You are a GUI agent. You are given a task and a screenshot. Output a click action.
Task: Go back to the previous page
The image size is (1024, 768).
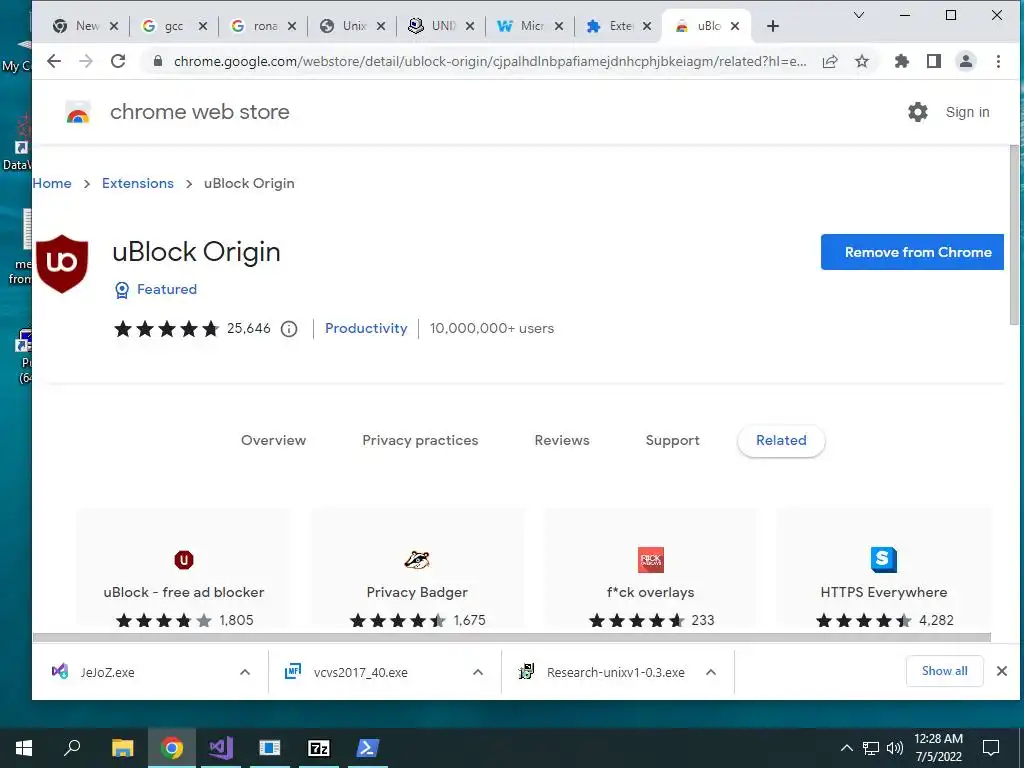pyautogui.click(x=54, y=61)
